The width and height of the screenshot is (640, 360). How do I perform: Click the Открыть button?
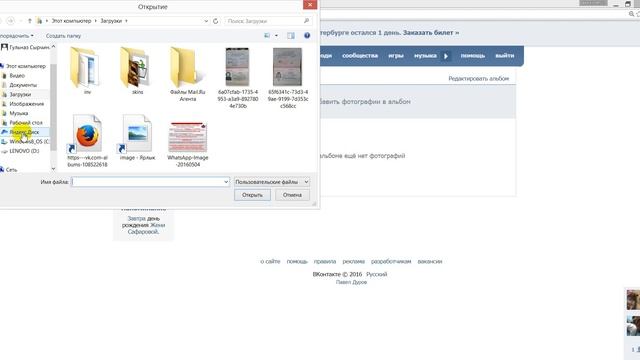click(x=252, y=195)
